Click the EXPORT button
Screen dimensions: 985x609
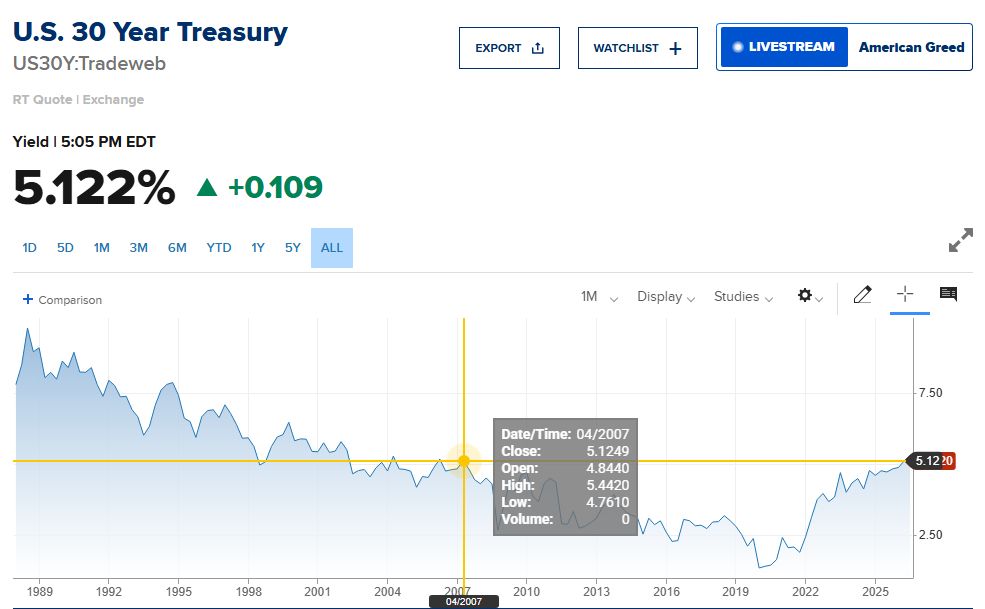tap(509, 48)
